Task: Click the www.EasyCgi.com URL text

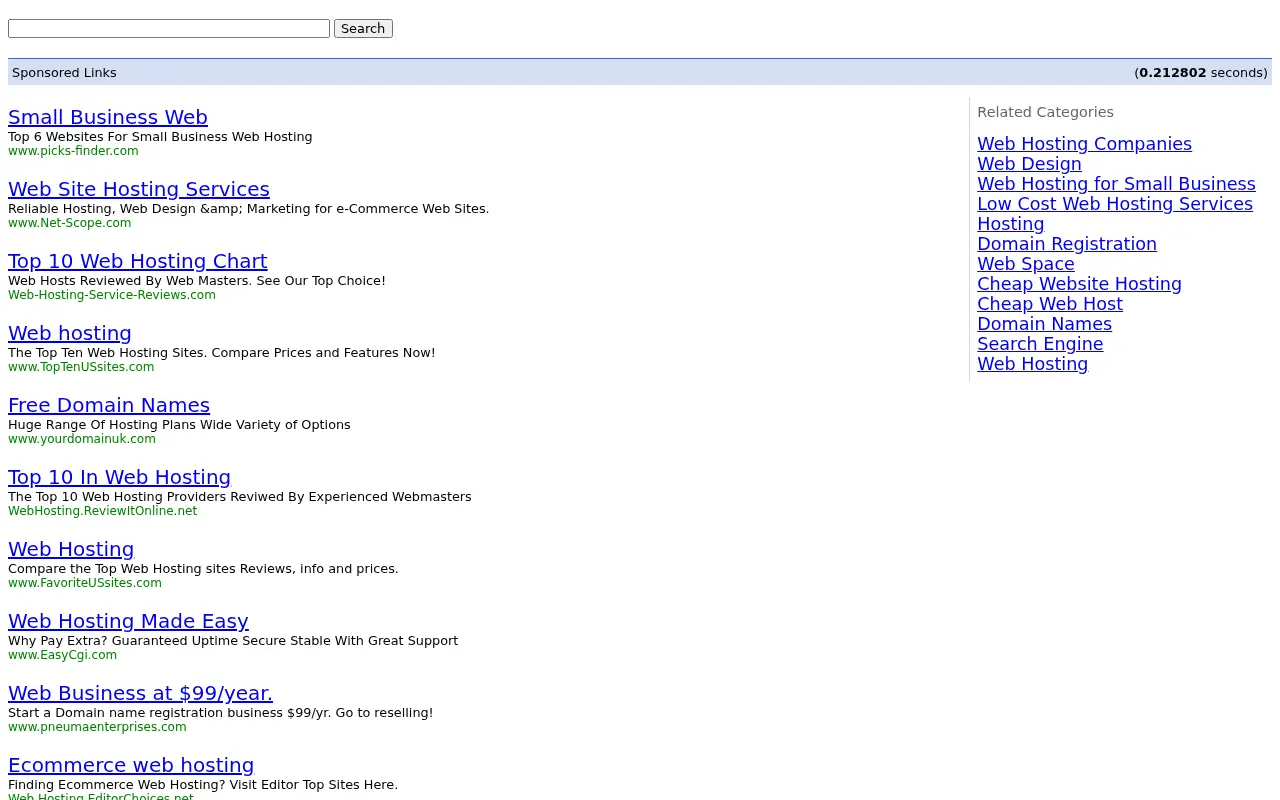Action: pos(62,655)
